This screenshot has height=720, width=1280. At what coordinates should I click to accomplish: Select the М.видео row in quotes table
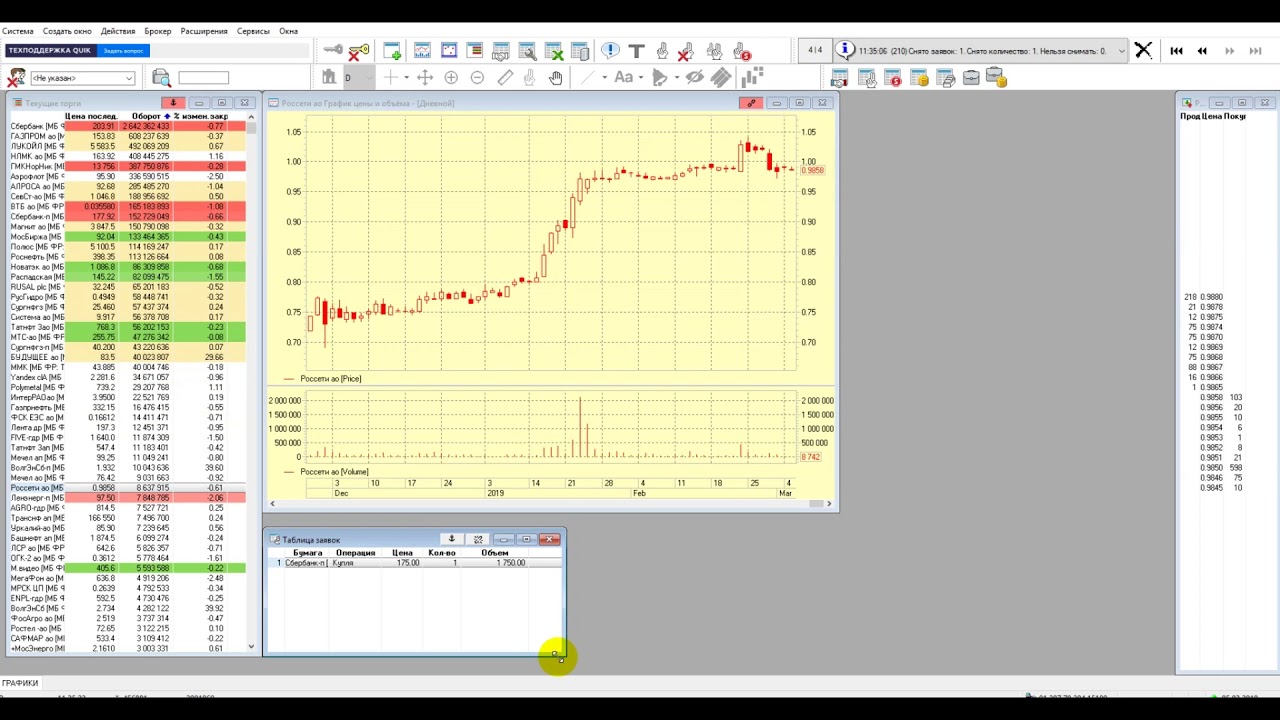[x=127, y=568]
